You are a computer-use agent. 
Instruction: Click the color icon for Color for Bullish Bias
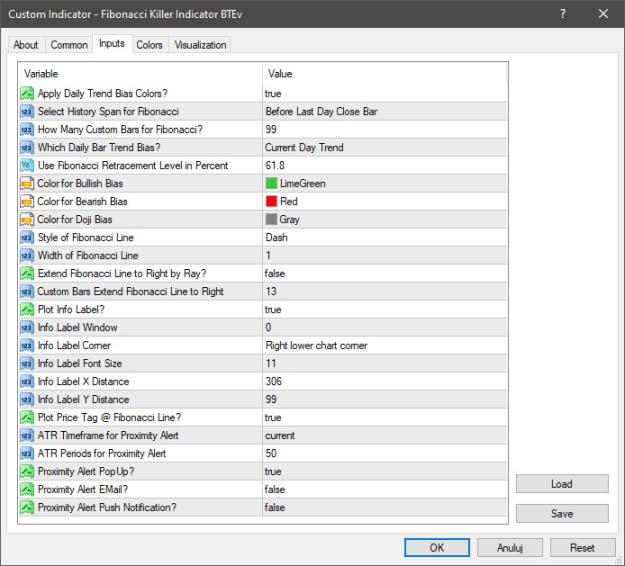coord(27,183)
